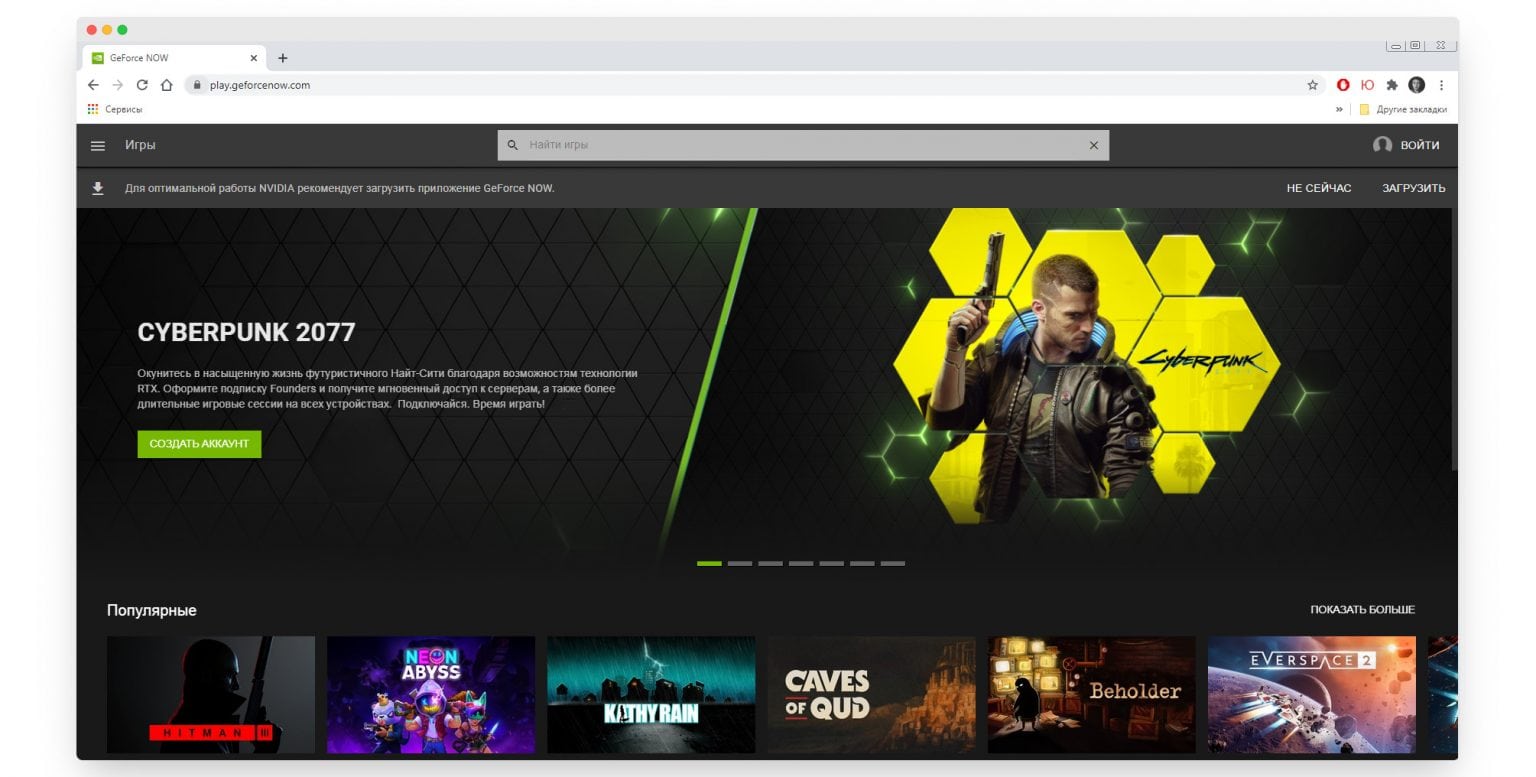1536x777 pixels.
Task: Open the Caves of Qud tile
Action: [x=871, y=695]
